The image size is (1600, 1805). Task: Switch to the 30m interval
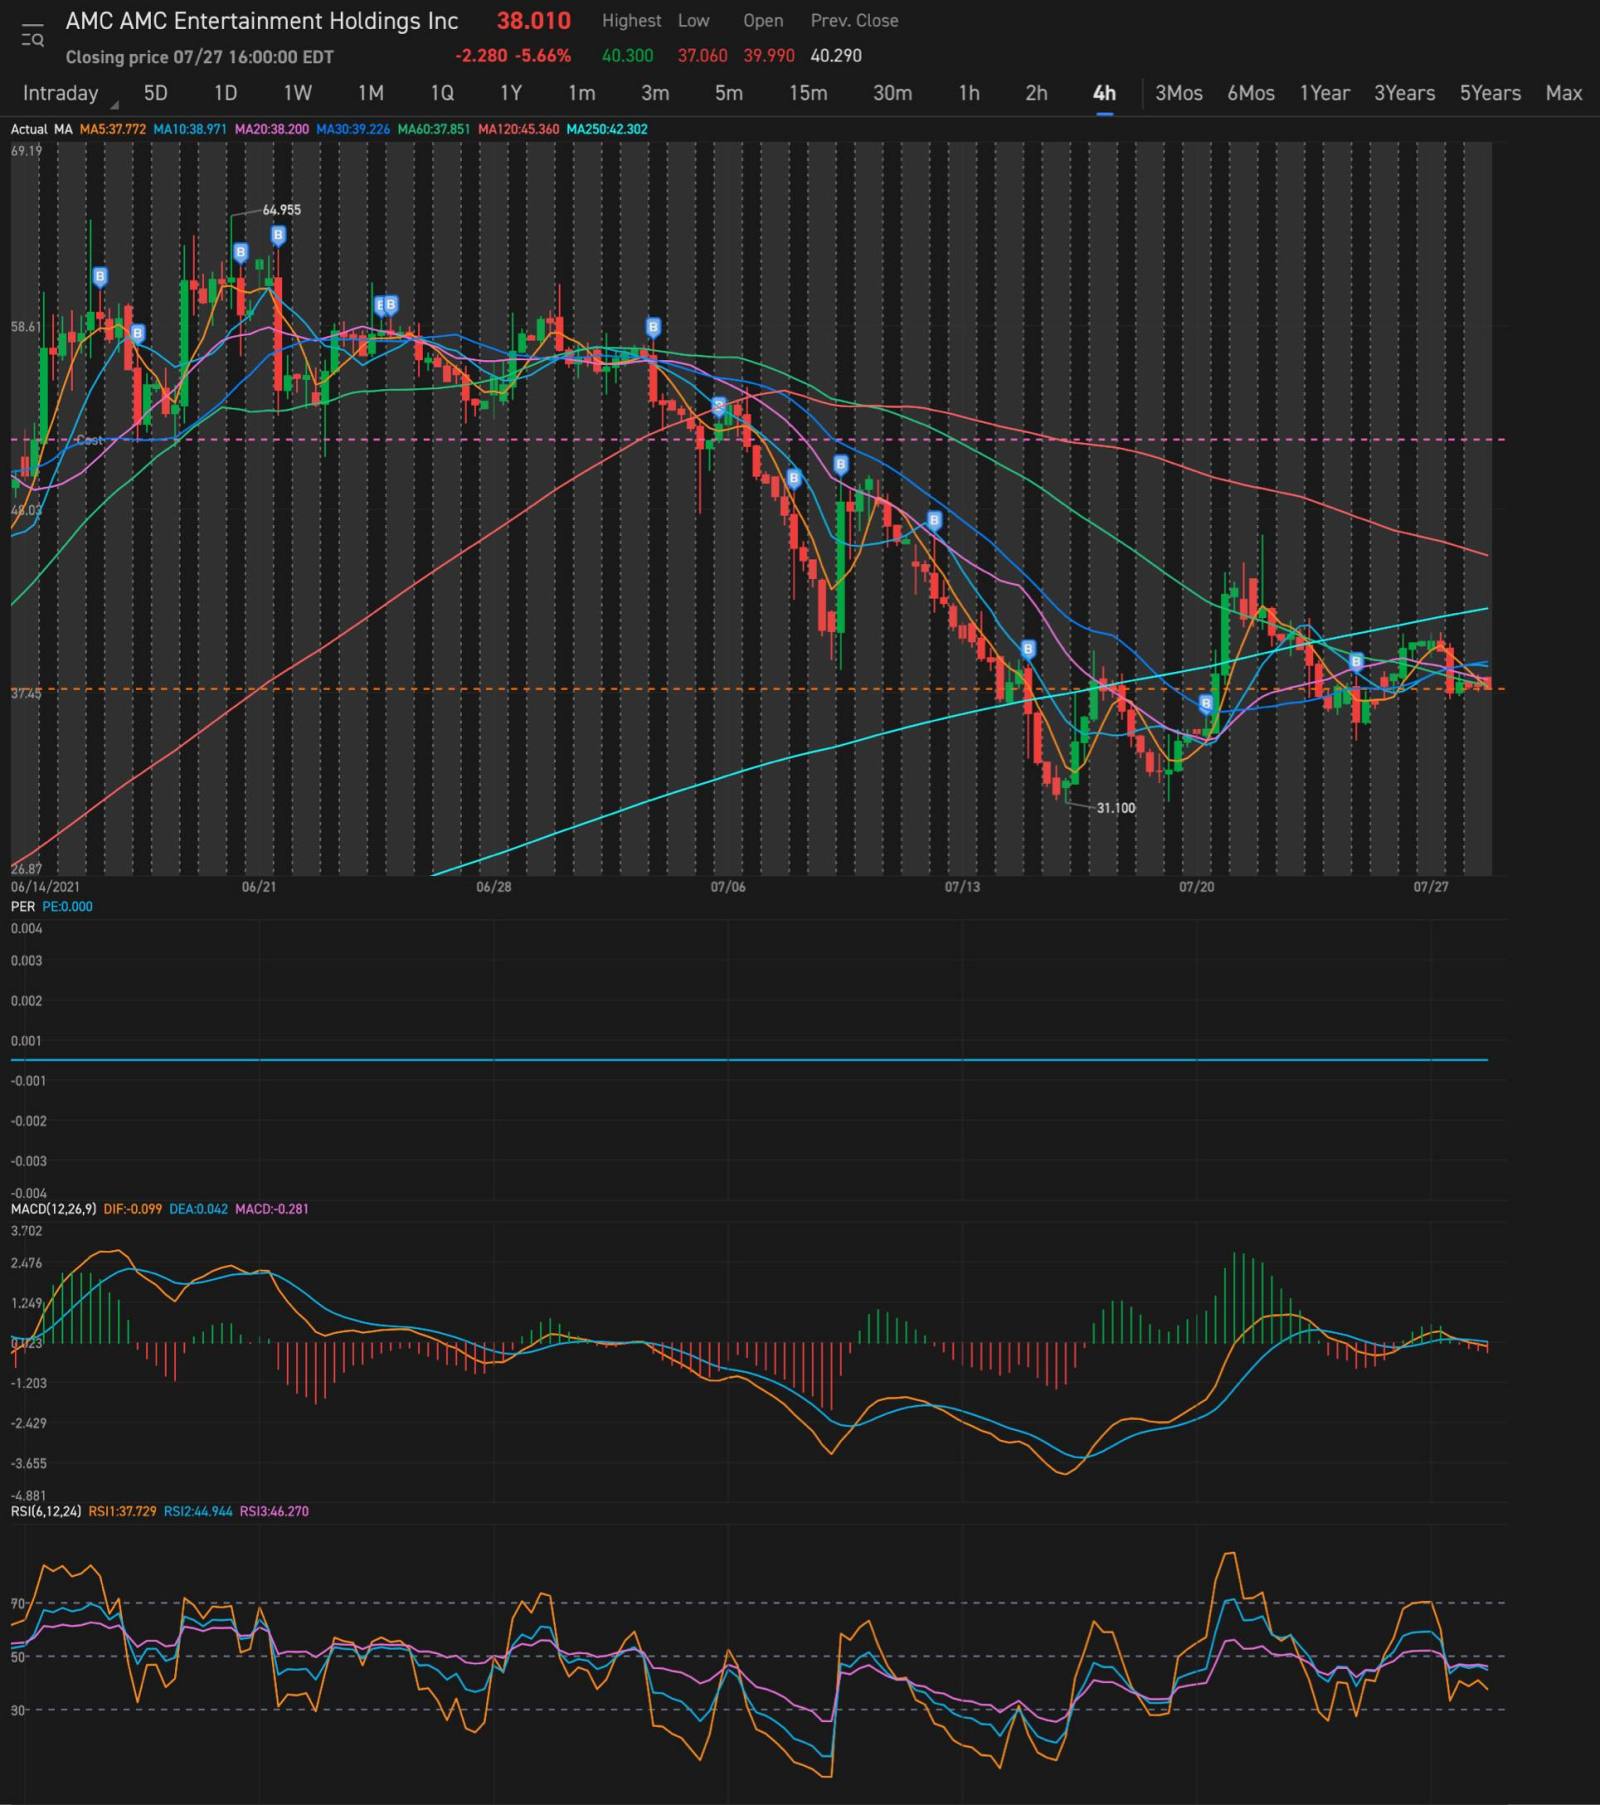[892, 93]
